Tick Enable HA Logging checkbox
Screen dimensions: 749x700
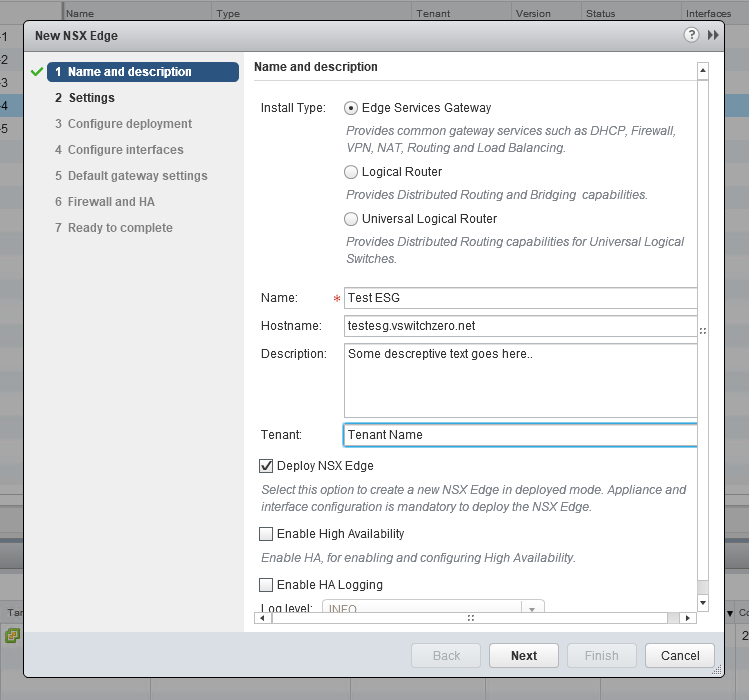coord(266,585)
